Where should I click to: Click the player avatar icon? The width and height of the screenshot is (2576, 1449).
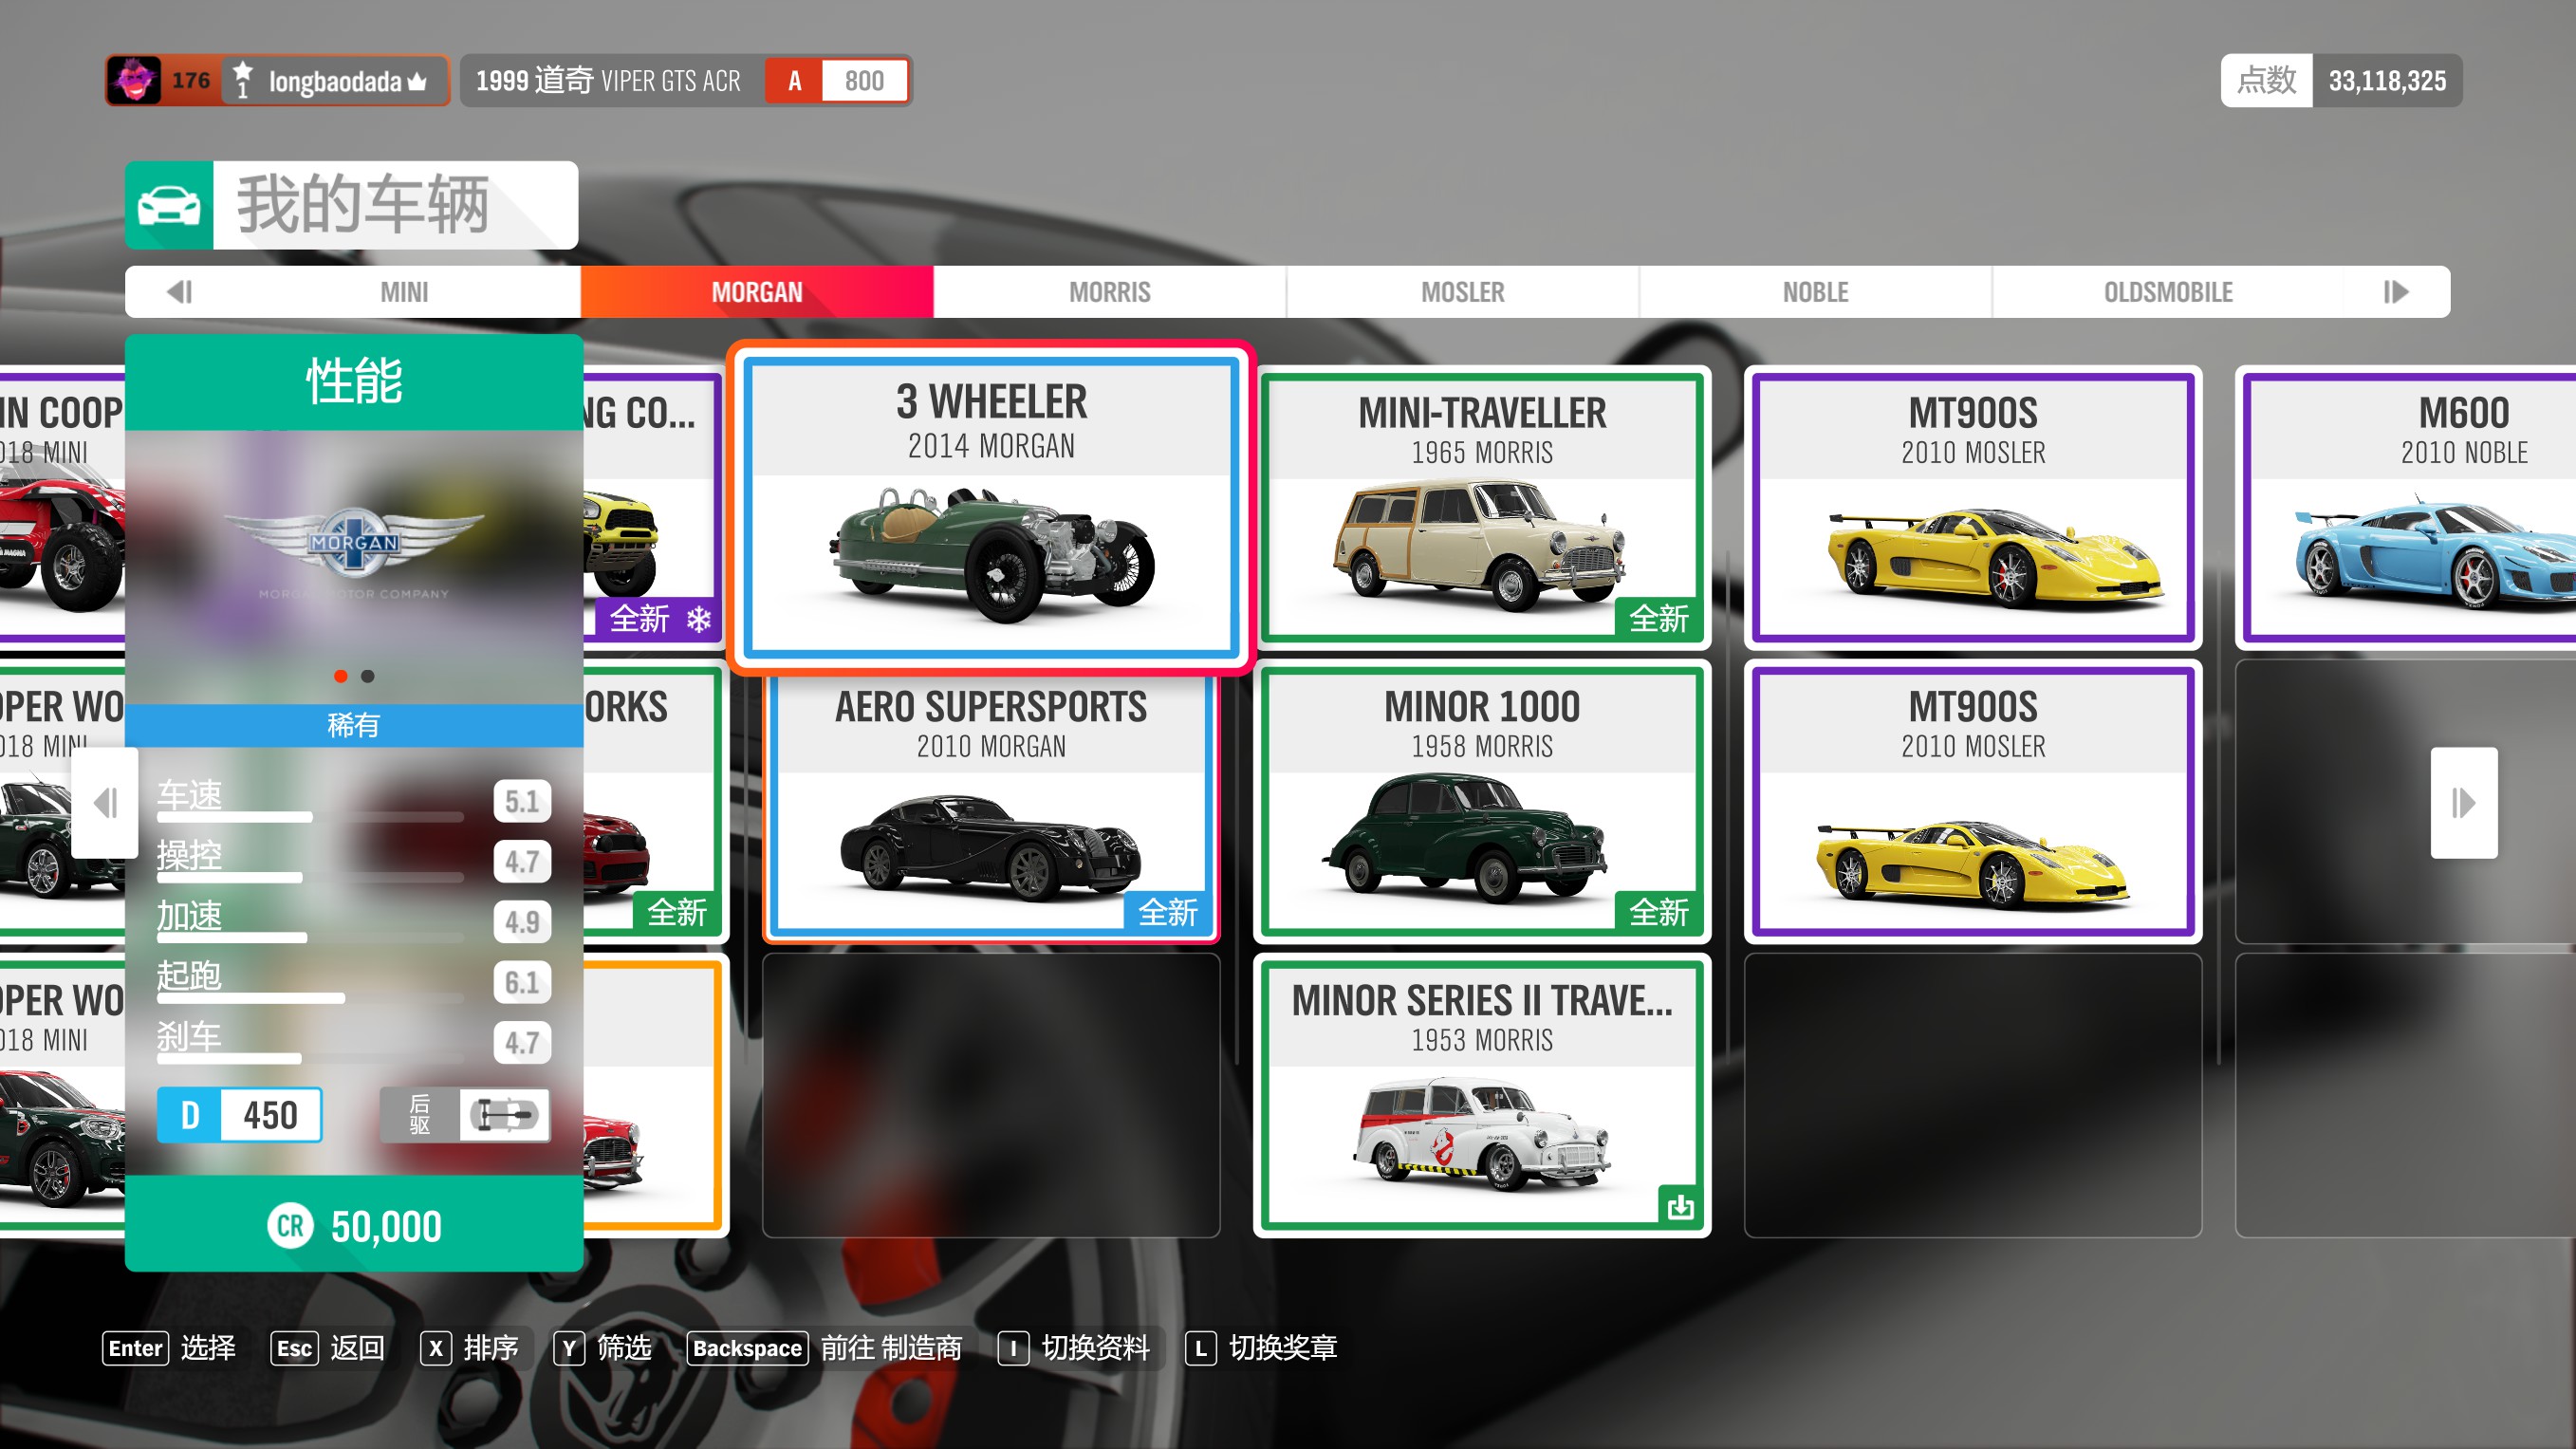click(x=134, y=81)
